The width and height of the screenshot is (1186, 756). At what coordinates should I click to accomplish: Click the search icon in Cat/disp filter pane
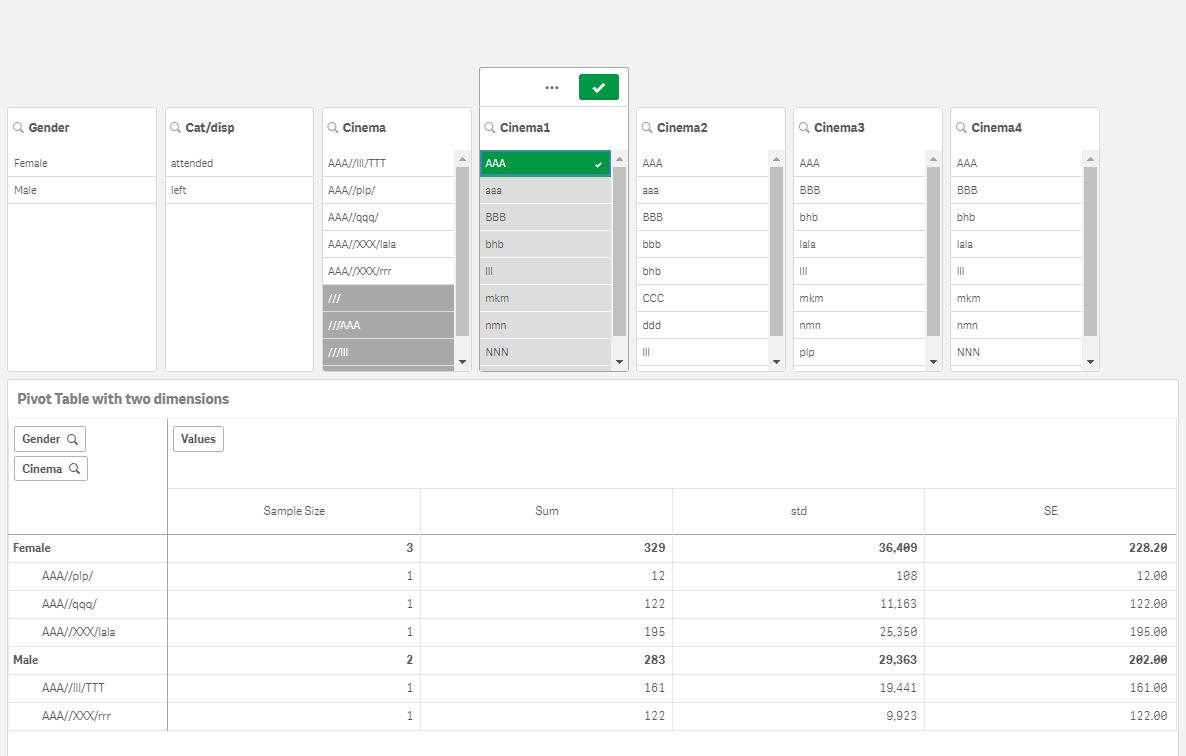pyautogui.click(x=175, y=128)
